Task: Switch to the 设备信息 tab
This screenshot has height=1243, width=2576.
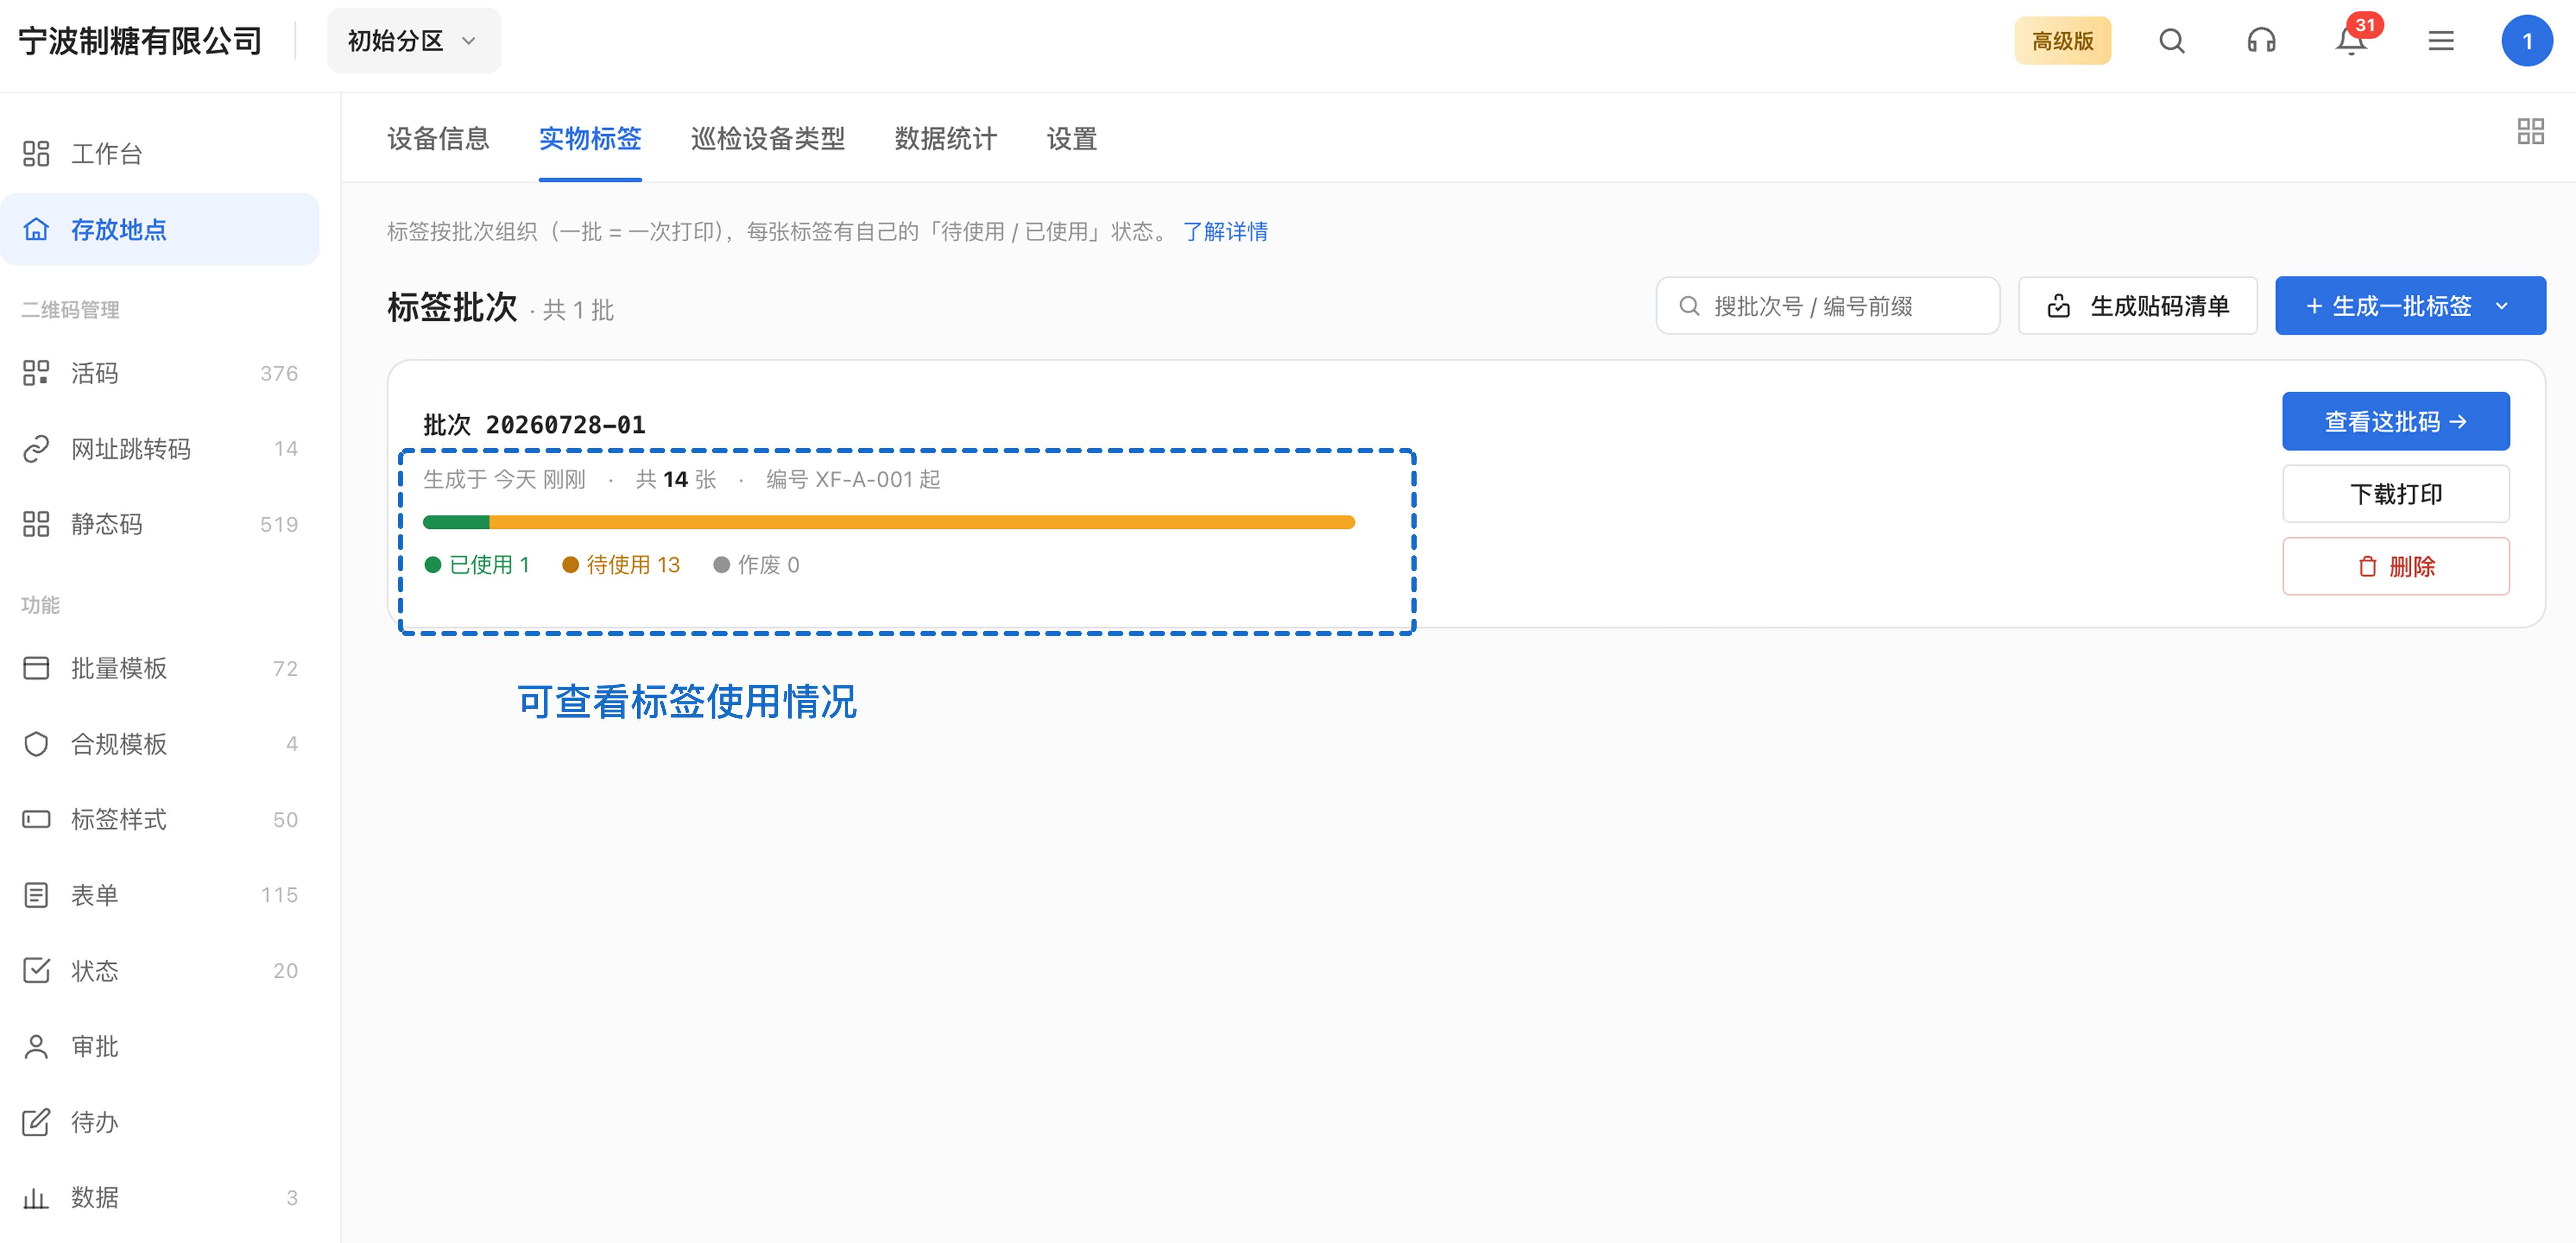Action: click(x=438, y=138)
